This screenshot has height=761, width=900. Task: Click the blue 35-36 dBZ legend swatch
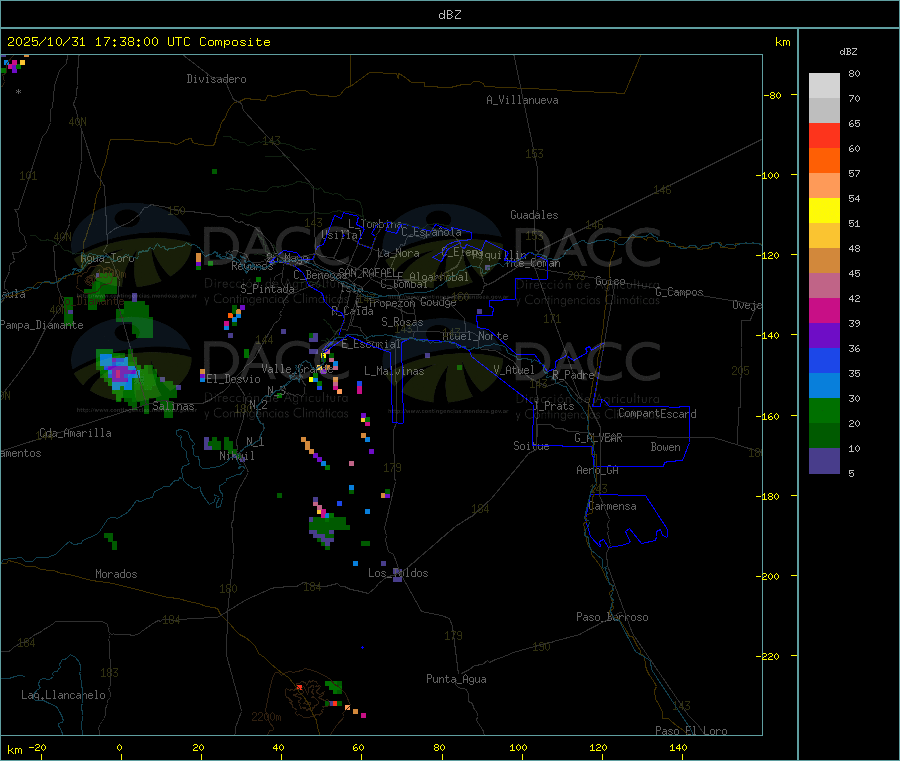824,360
